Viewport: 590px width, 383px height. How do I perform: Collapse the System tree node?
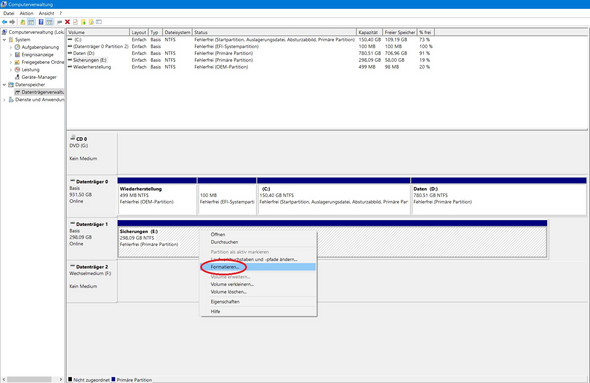click(5, 40)
